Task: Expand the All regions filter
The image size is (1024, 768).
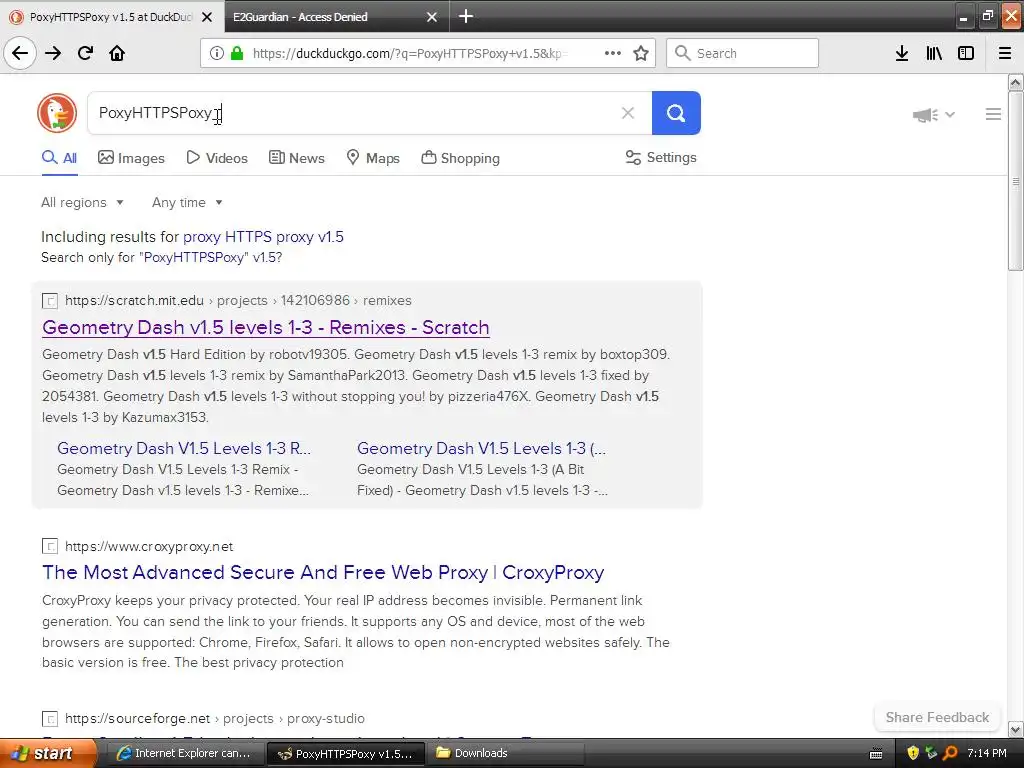Action: (x=82, y=202)
